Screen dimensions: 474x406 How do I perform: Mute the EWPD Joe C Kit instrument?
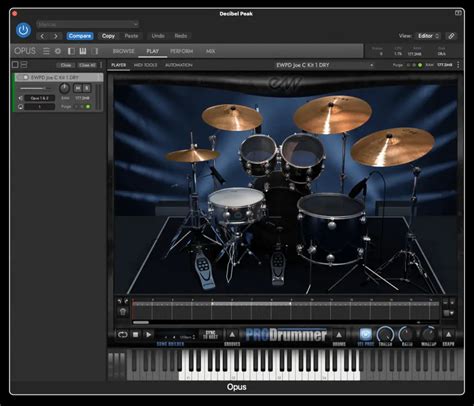pyautogui.click(x=77, y=88)
